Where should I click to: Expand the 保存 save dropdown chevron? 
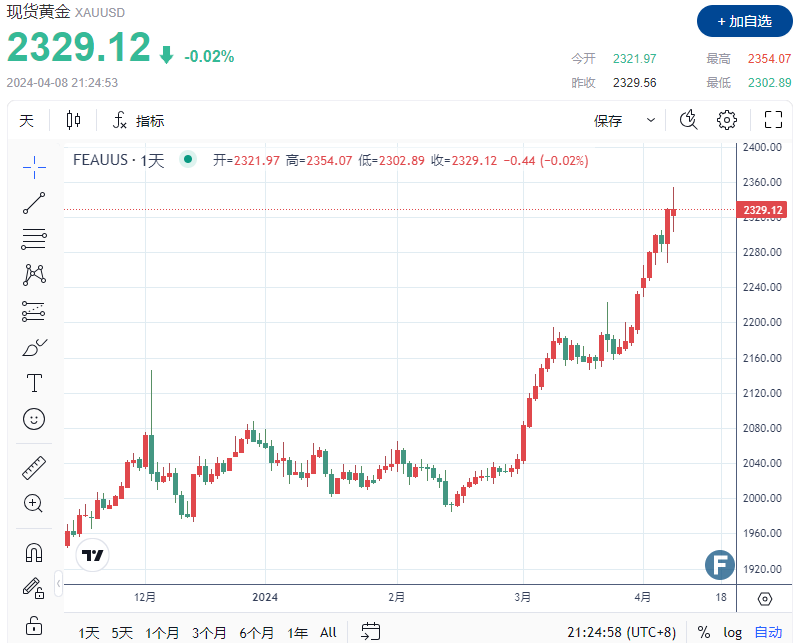(651, 120)
